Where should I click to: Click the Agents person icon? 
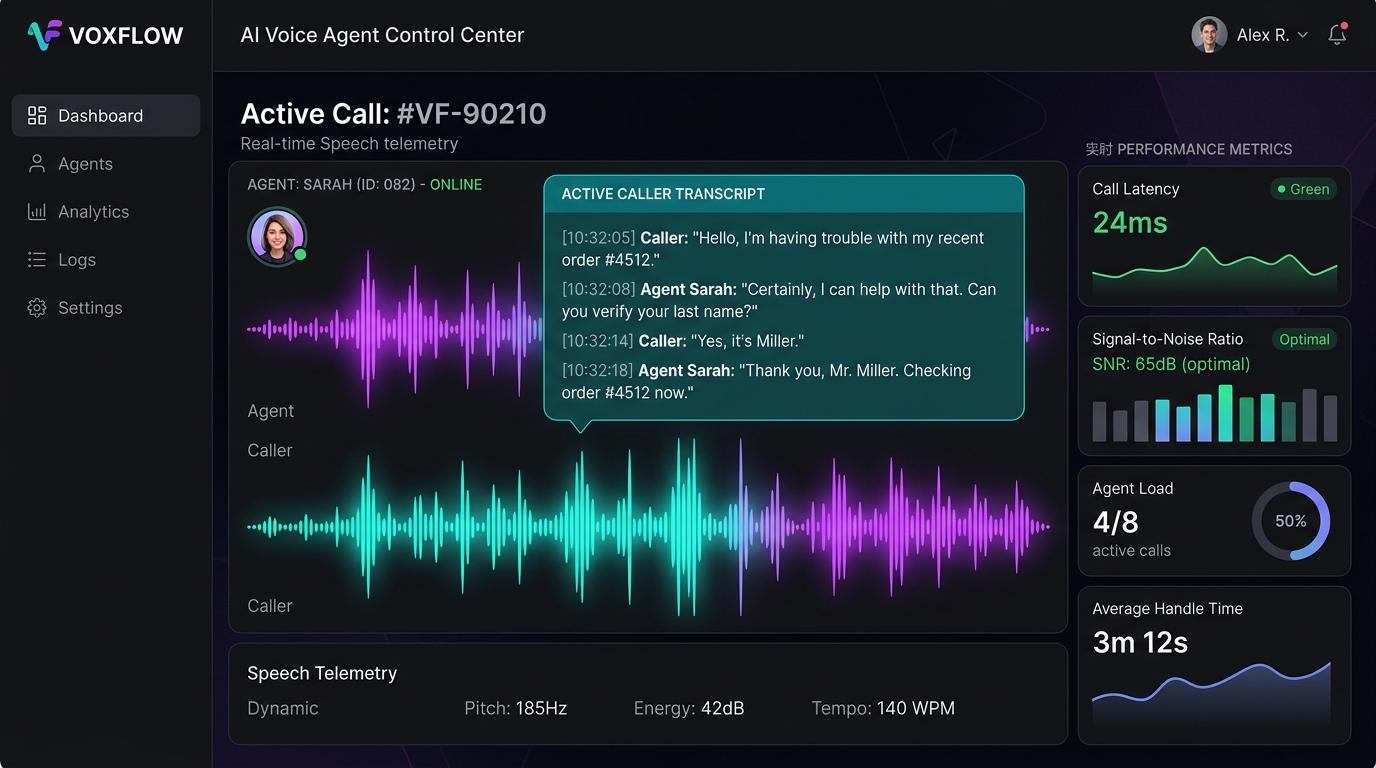37,163
